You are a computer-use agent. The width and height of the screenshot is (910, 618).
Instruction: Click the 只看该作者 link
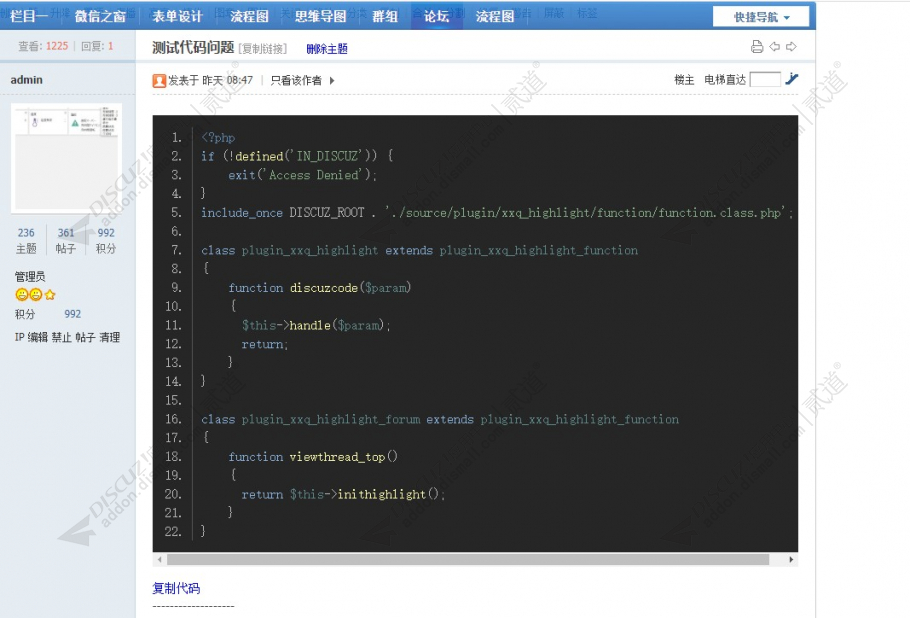tap(296, 81)
